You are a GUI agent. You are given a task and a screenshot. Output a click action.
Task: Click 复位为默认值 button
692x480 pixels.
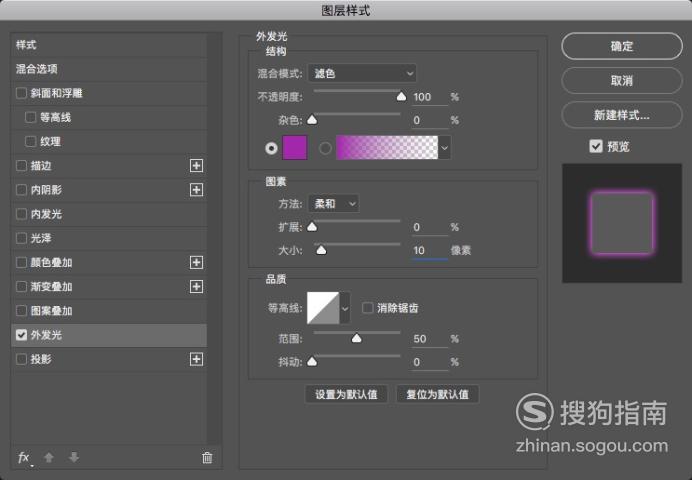pos(437,394)
